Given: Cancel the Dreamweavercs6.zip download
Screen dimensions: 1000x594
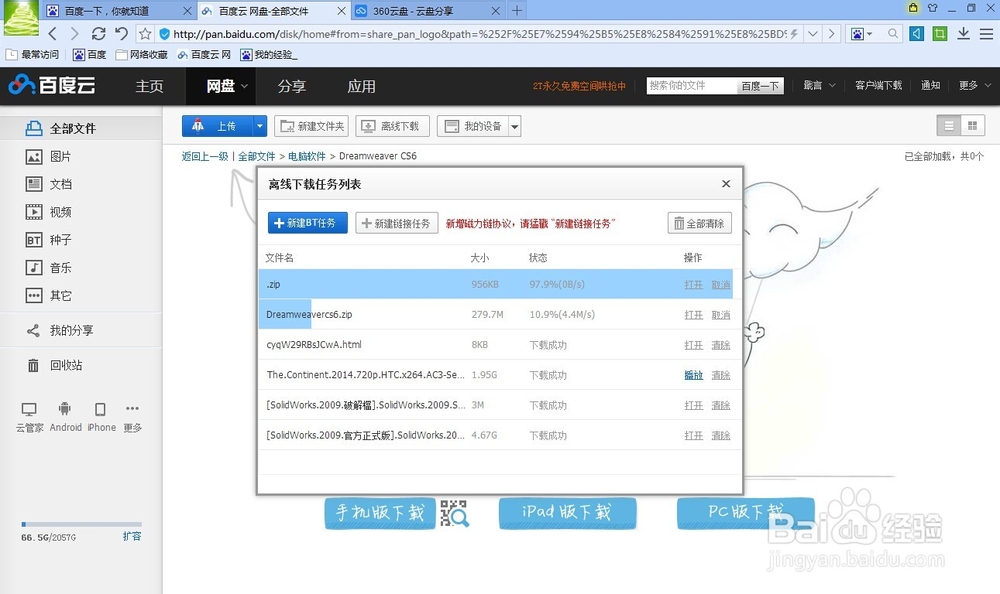Looking at the screenshot, I should 721,315.
